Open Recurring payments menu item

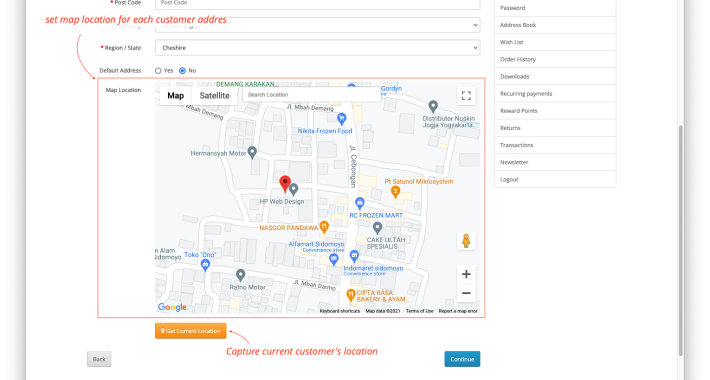(555, 94)
